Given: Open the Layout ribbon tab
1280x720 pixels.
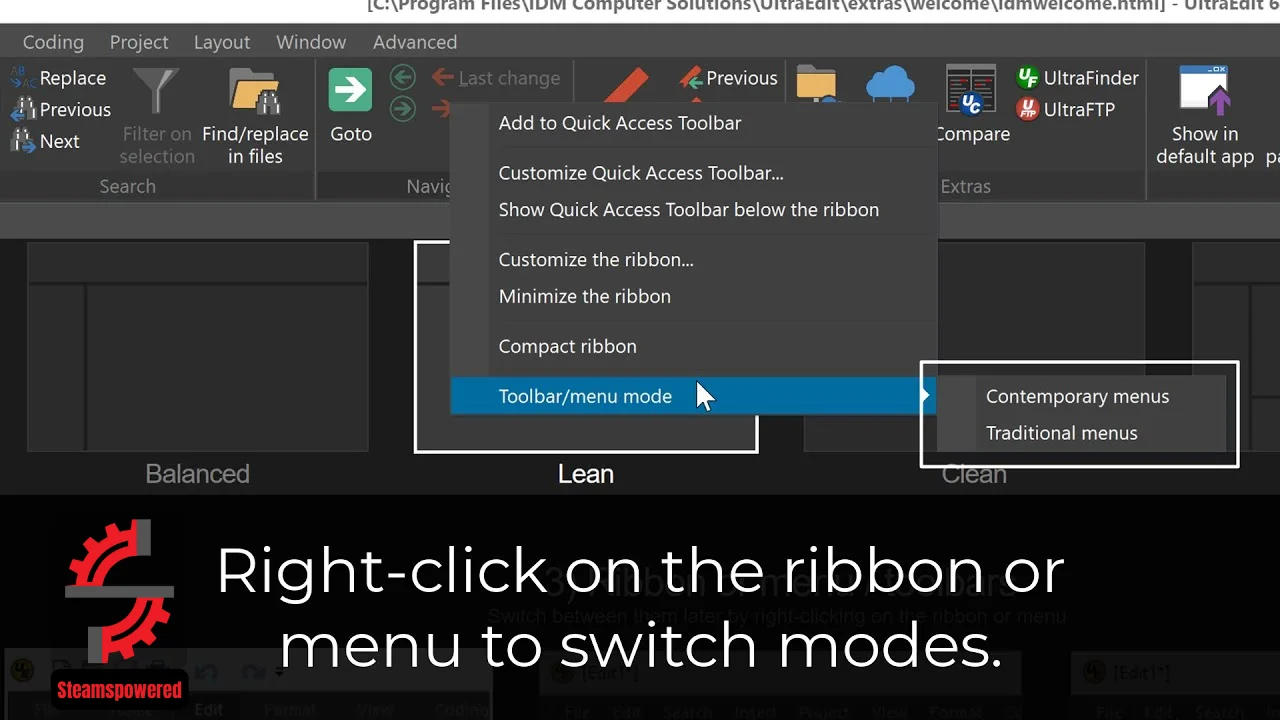Looking at the screenshot, I should 222,42.
